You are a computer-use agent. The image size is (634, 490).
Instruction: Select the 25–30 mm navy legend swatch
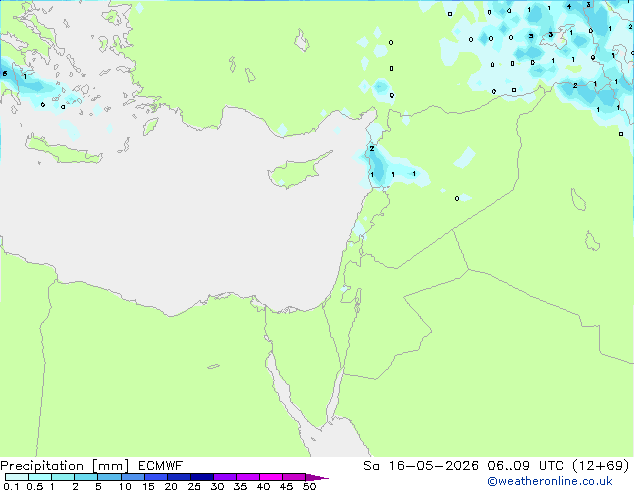(202, 477)
